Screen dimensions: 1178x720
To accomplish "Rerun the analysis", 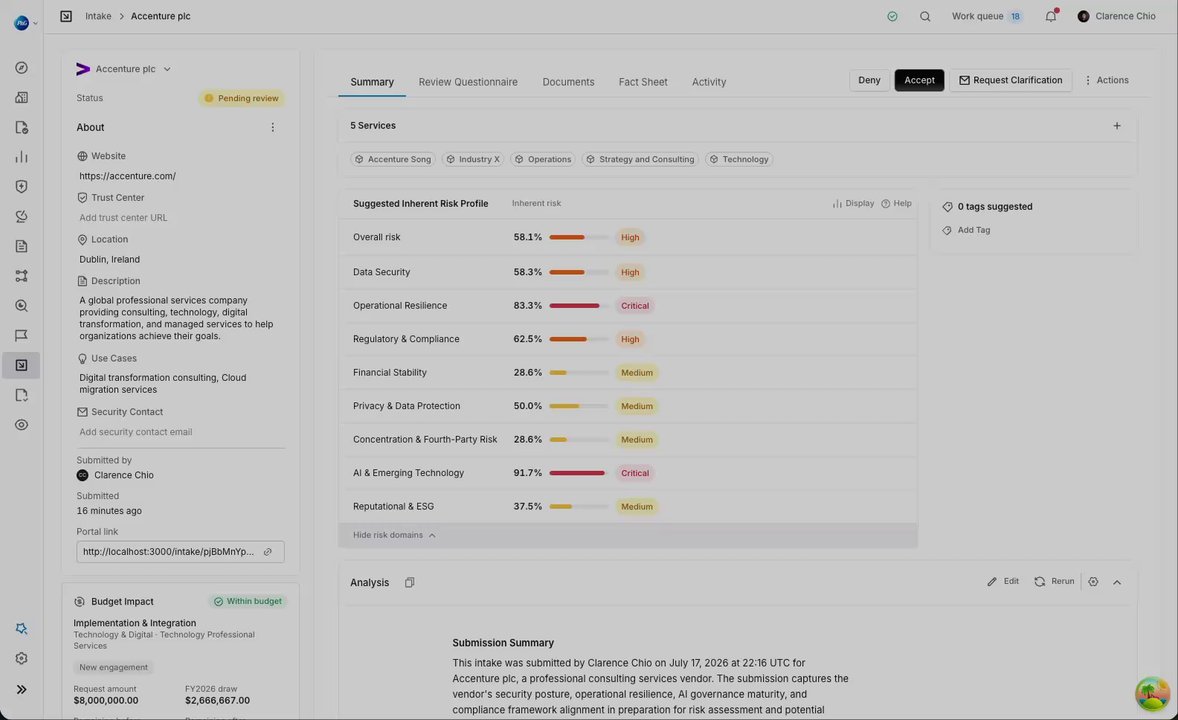I will 1054,582.
